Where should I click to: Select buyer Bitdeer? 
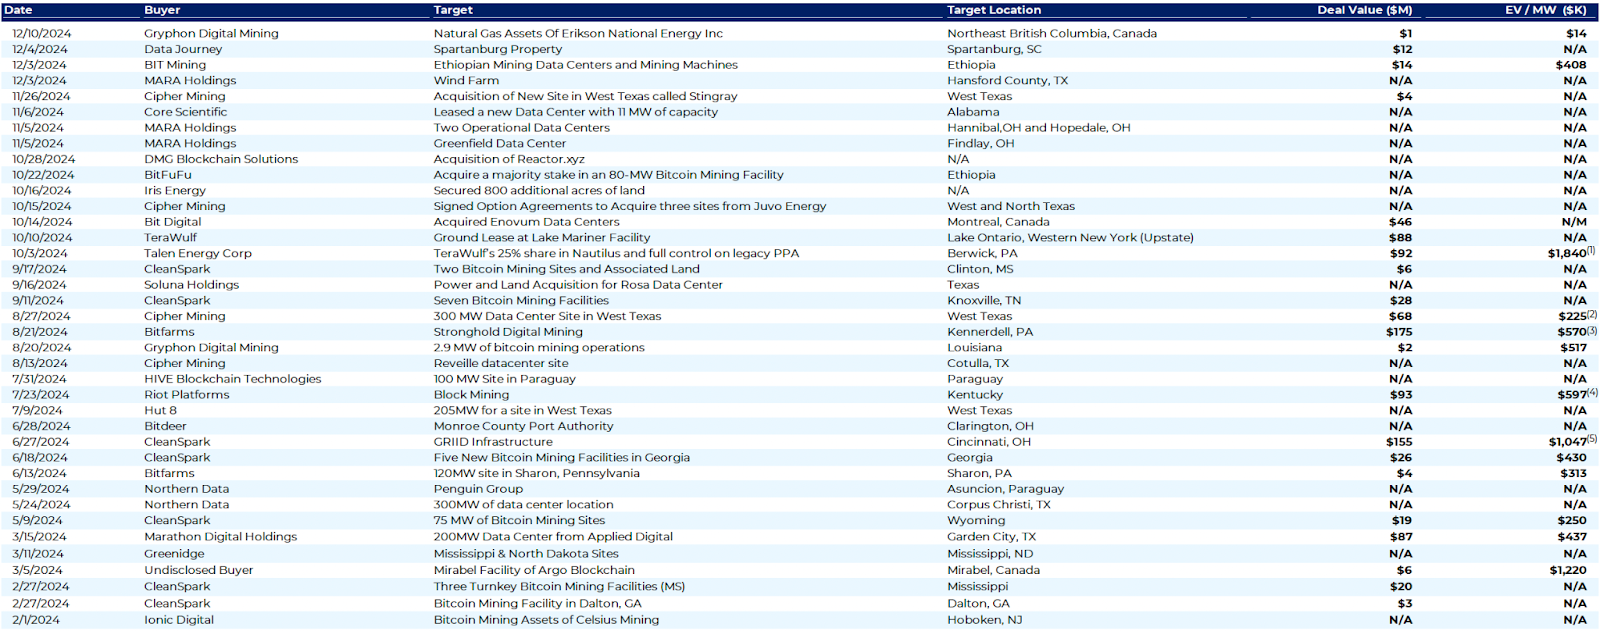165,426
